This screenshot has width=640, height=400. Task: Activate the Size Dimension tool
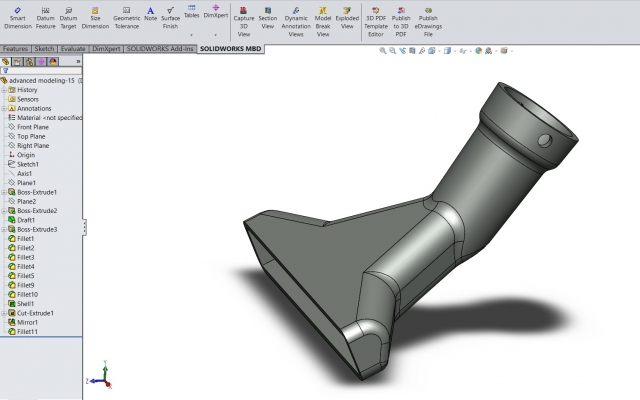[x=95, y=18]
